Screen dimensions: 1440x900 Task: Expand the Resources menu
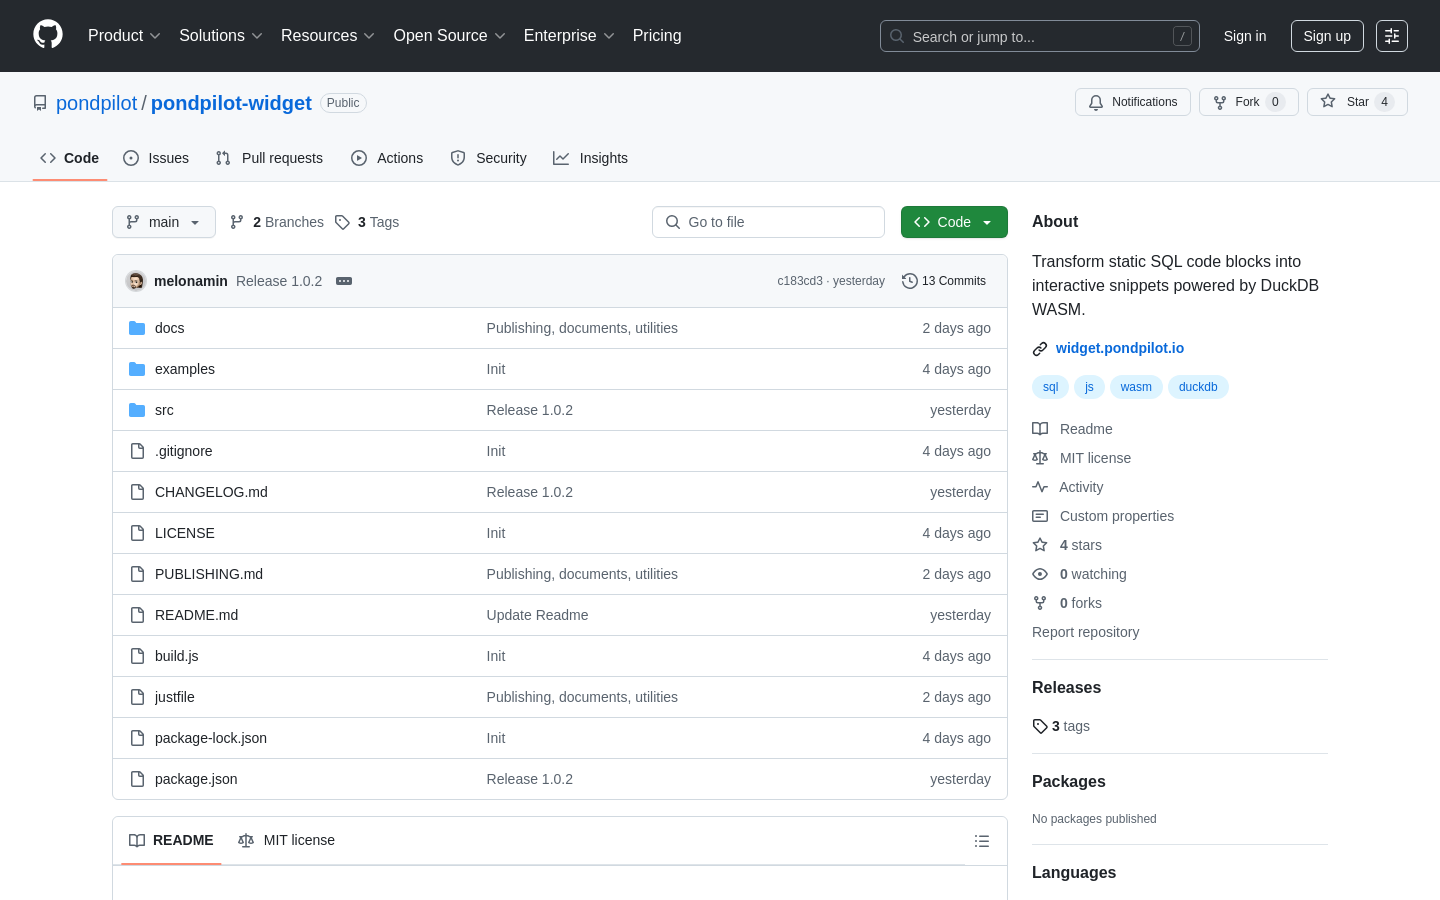(x=328, y=36)
